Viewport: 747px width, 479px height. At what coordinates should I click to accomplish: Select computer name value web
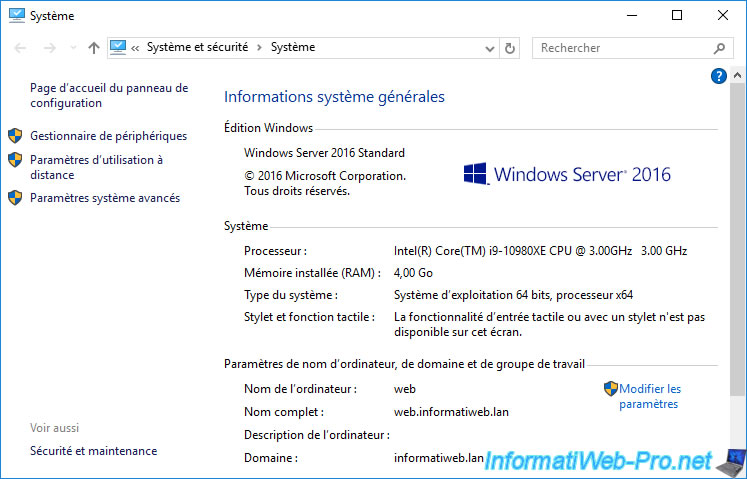click(405, 389)
